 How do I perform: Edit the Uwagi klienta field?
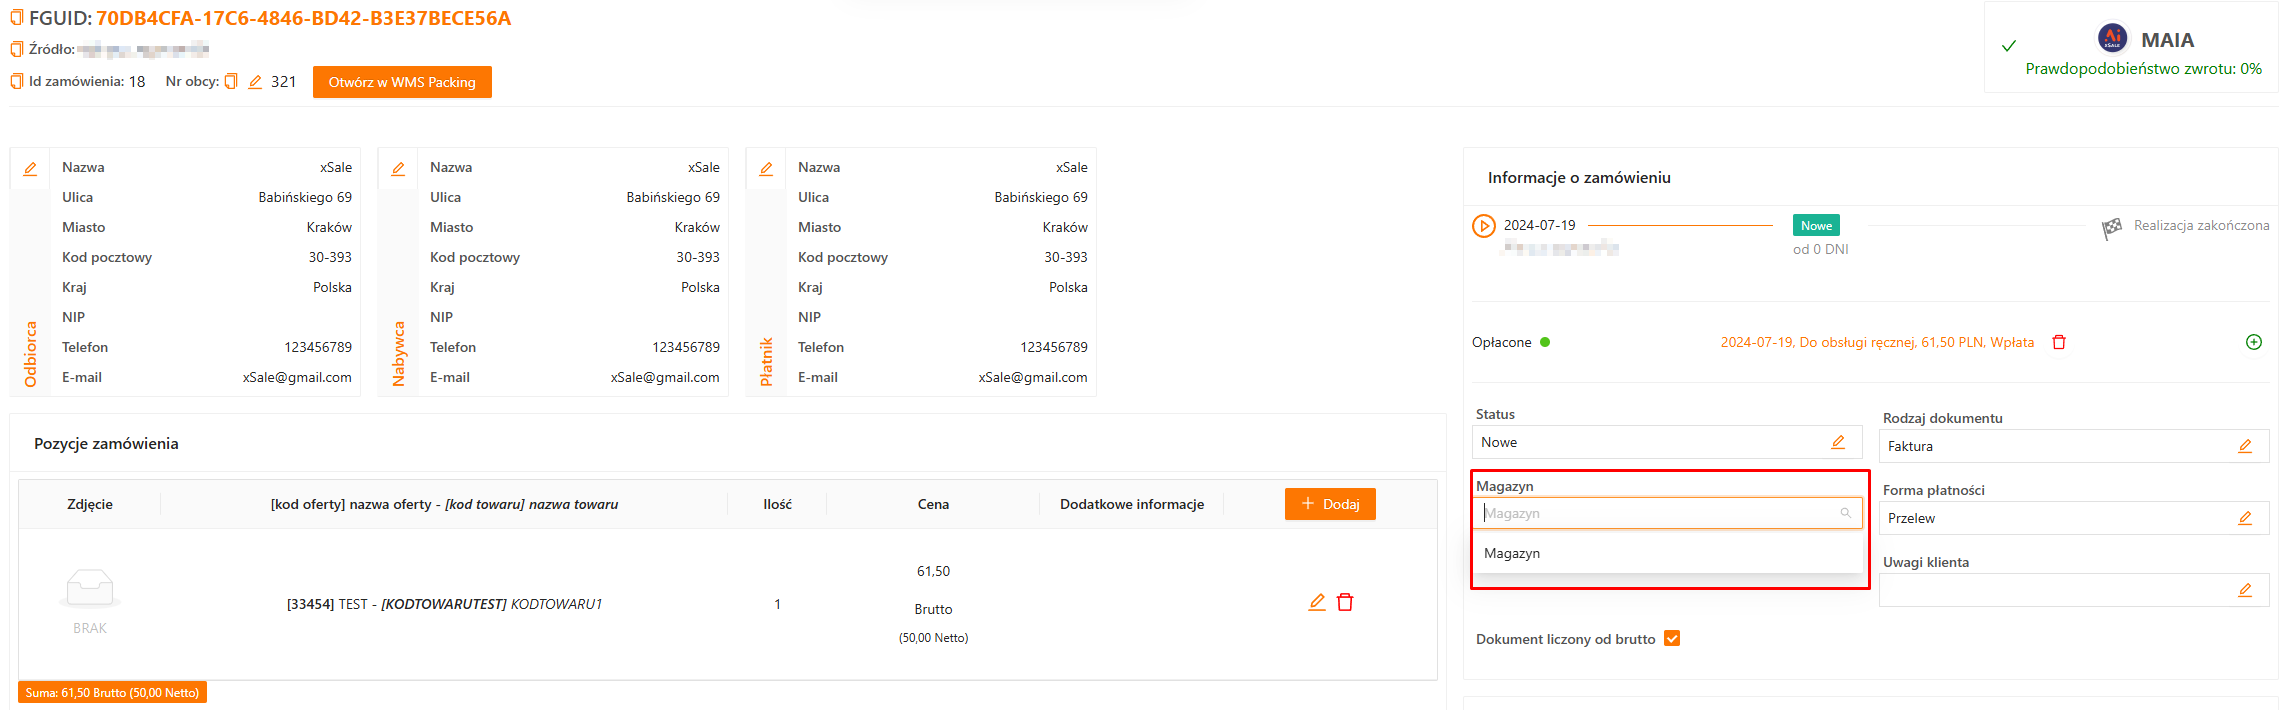[x=2244, y=590]
